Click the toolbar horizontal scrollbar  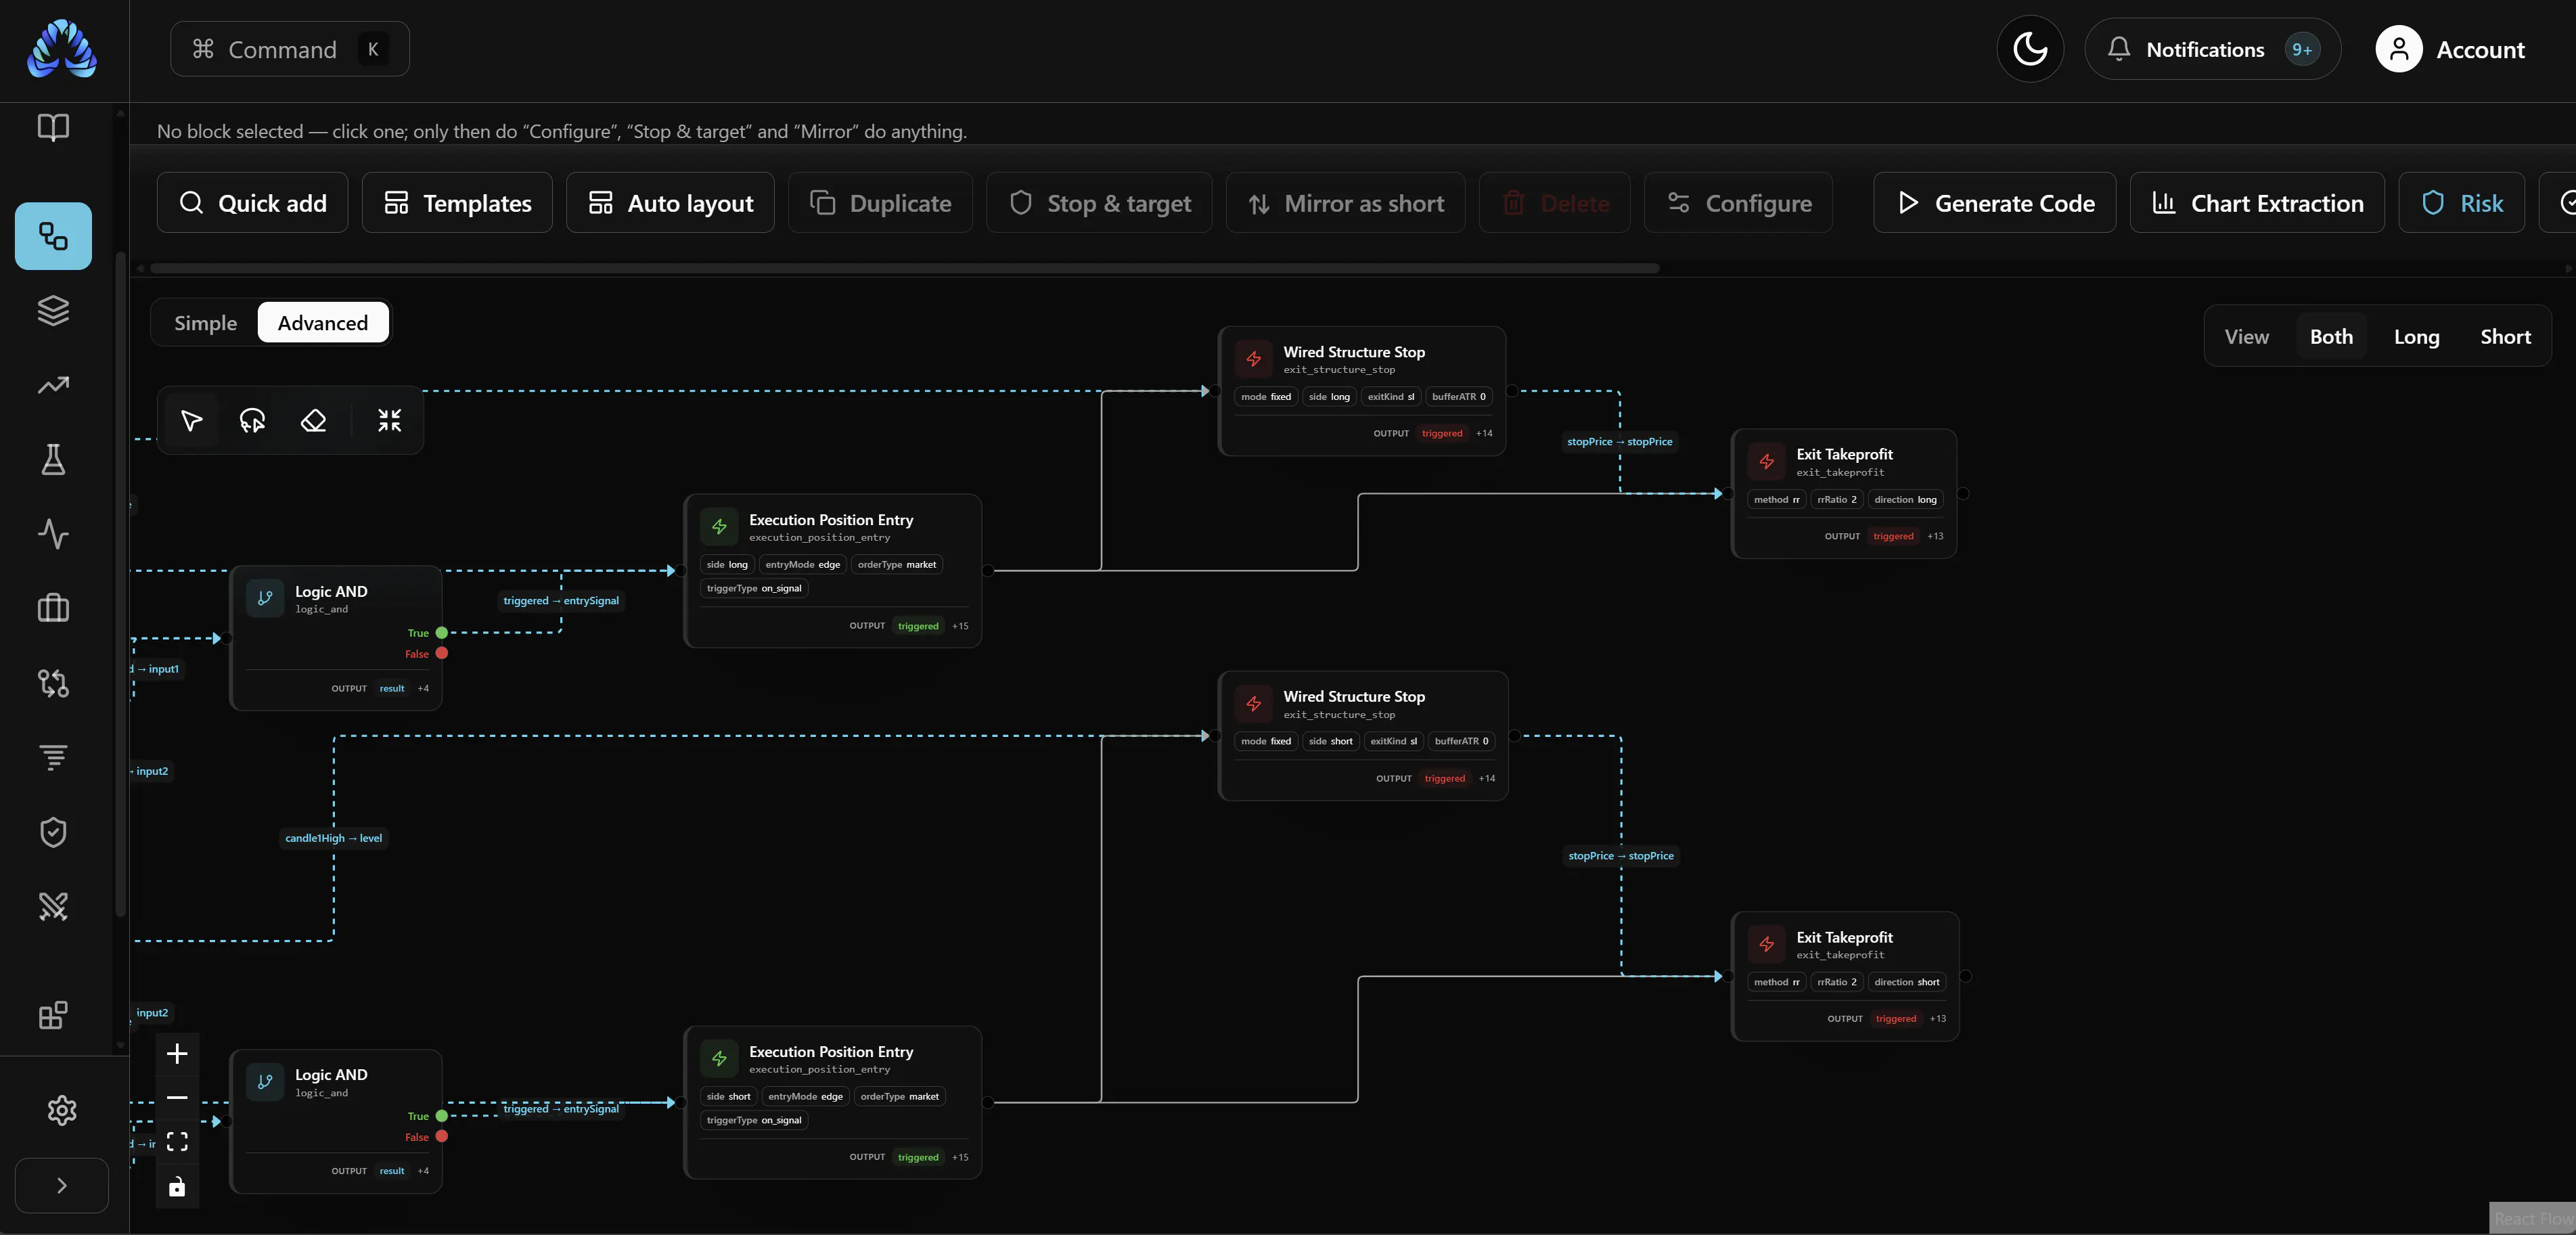[x=904, y=268]
